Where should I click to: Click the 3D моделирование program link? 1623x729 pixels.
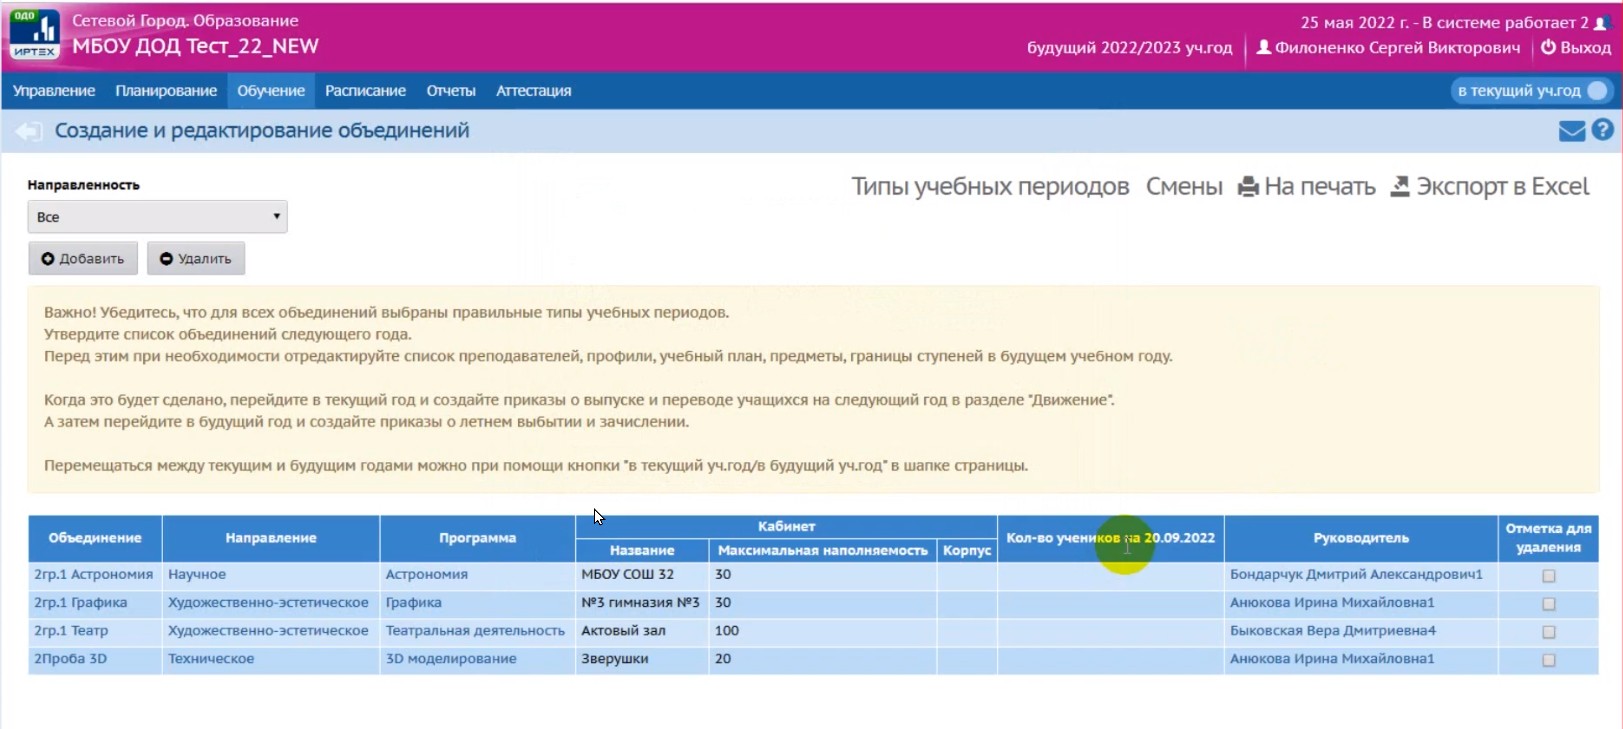tap(451, 659)
